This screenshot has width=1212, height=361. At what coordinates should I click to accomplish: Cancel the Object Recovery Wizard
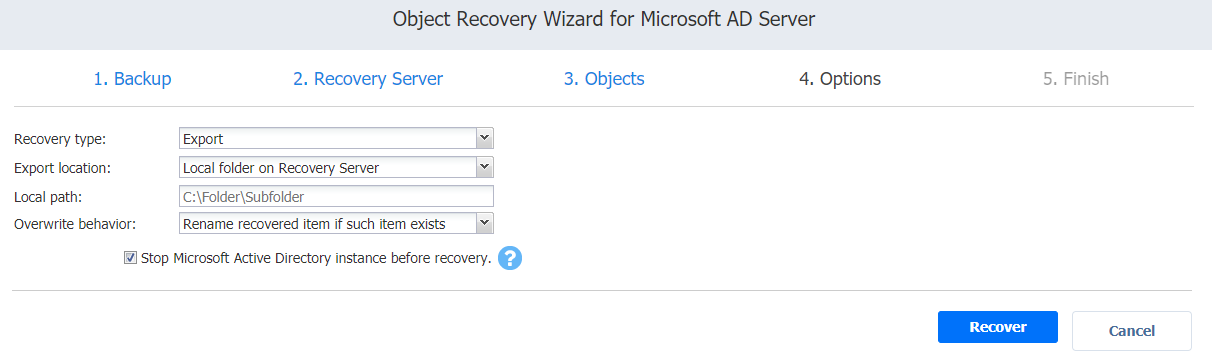click(1132, 331)
